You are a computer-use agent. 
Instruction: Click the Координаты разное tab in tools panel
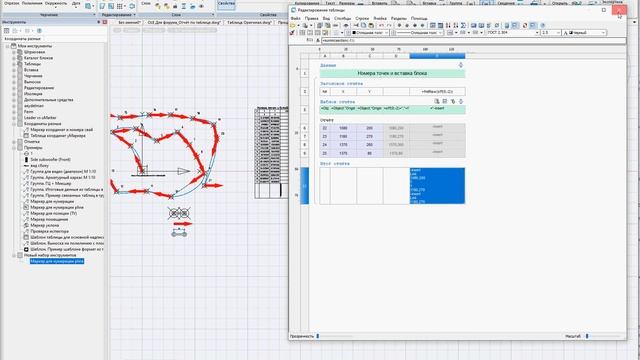coord(22,39)
